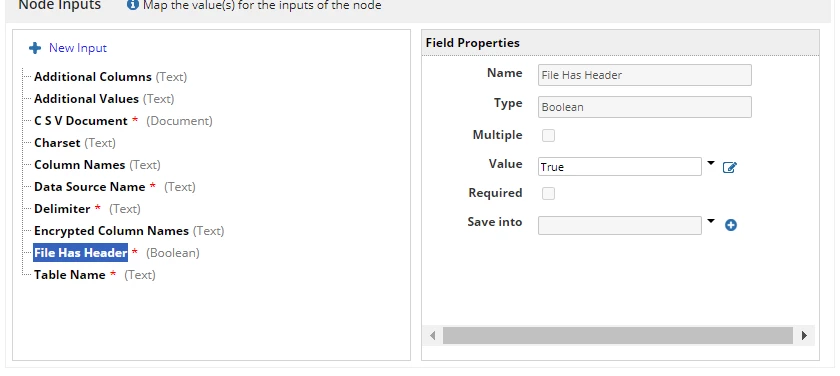Click the plus icon beside New Input
Viewport: 840px width, 376px height.
(x=35, y=48)
